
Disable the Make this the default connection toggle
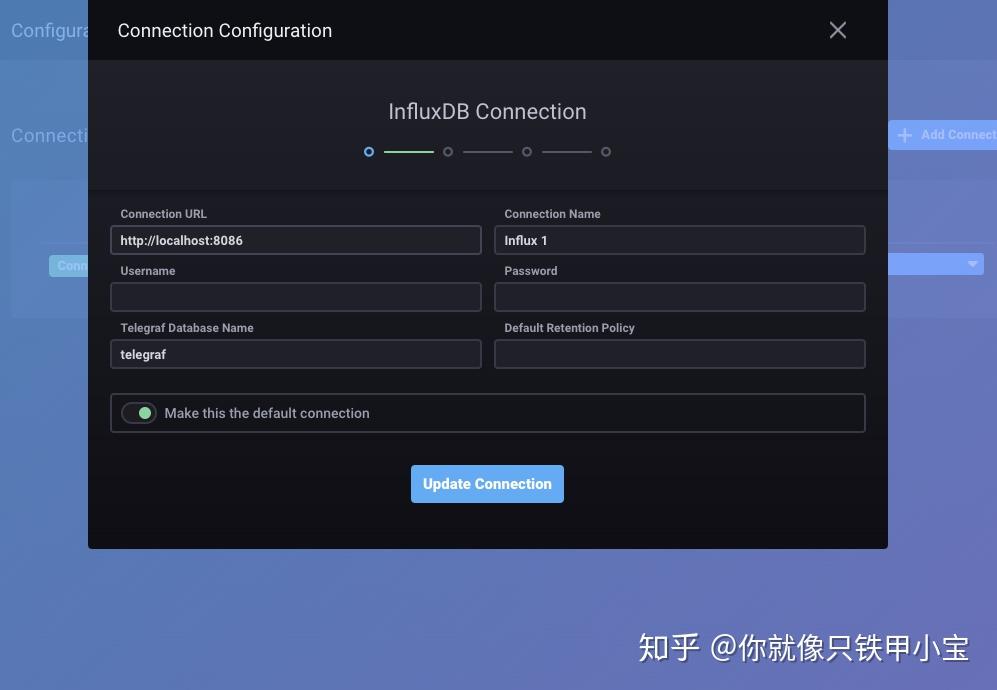(x=139, y=412)
